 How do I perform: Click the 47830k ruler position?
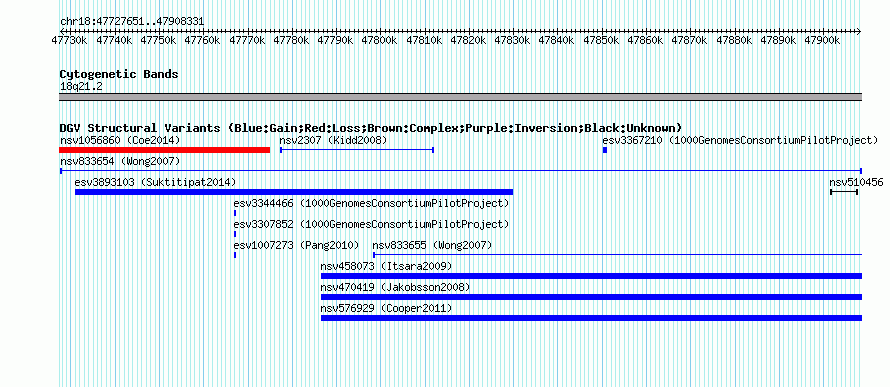pyautogui.click(x=514, y=40)
